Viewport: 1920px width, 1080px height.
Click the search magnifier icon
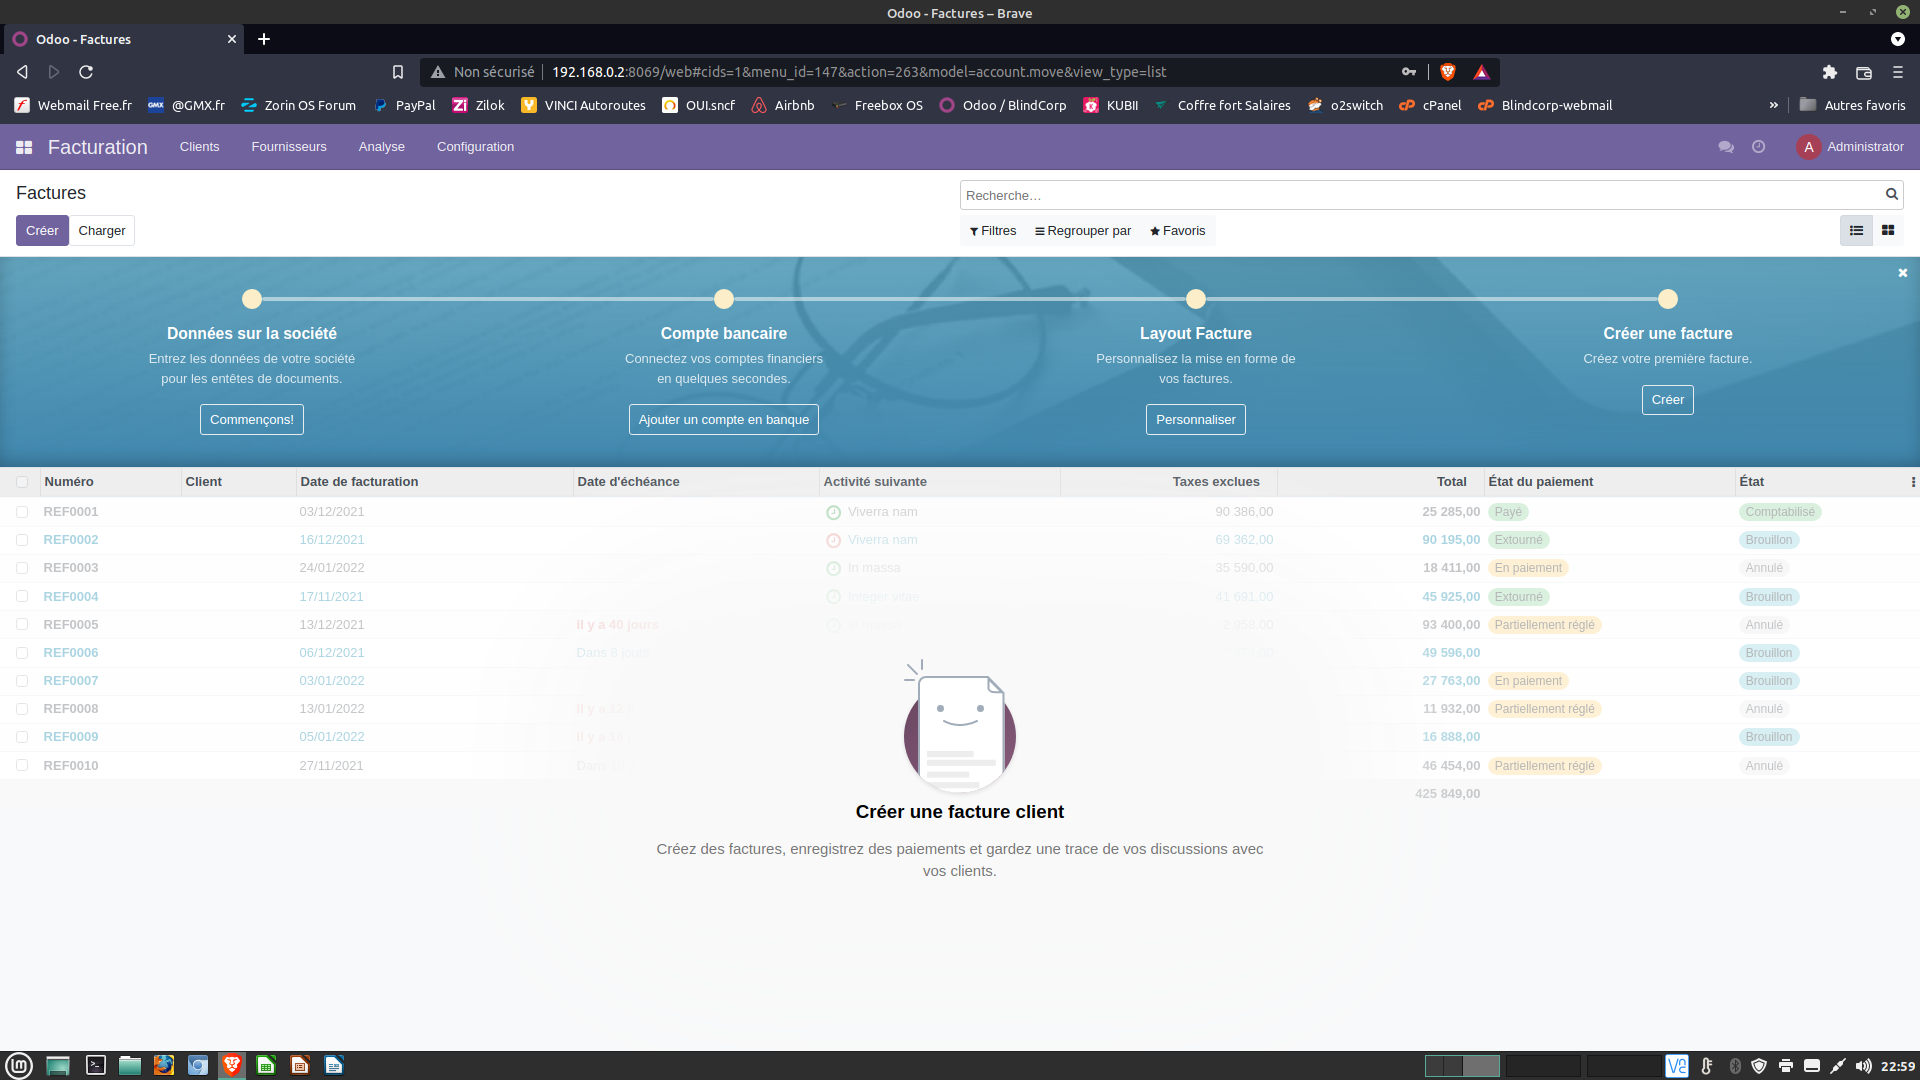[x=1891, y=195]
